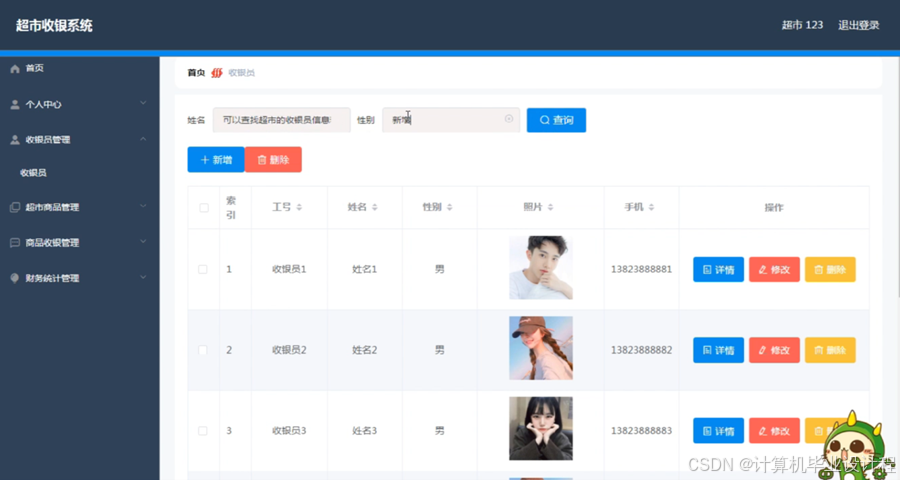
Task: Check the box for row 收银员1
Action: click(x=203, y=269)
